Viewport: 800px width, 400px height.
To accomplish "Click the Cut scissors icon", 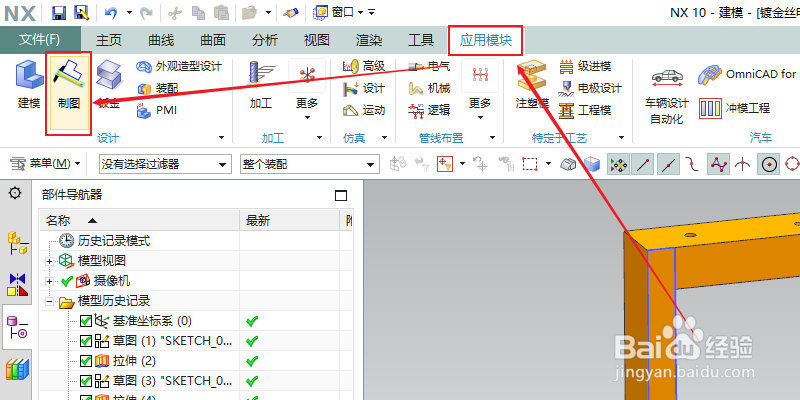I will pos(174,12).
